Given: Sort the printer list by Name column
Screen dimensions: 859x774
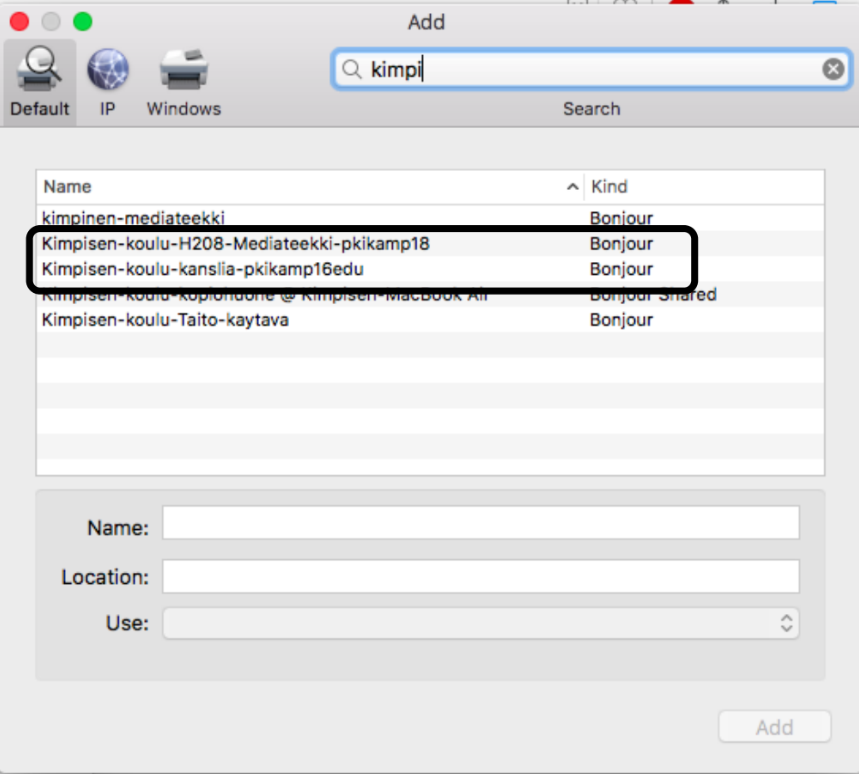Looking at the screenshot, I should click(300, 187).
